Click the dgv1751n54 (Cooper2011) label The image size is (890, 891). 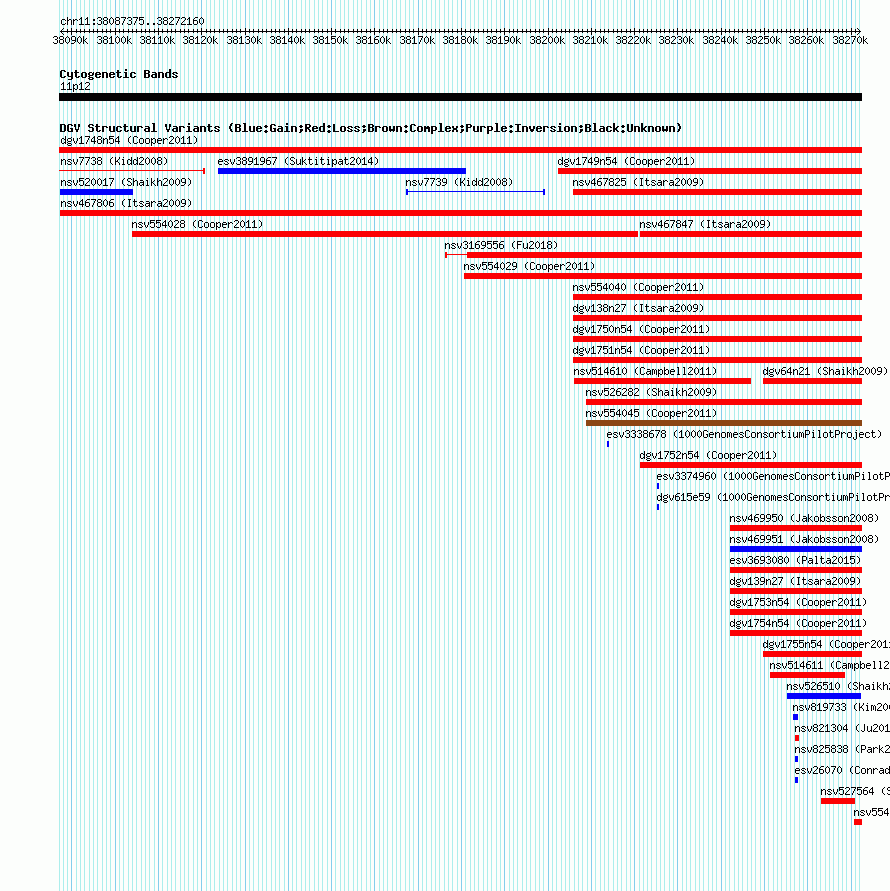pyautogui.click(x=641, y=351)
